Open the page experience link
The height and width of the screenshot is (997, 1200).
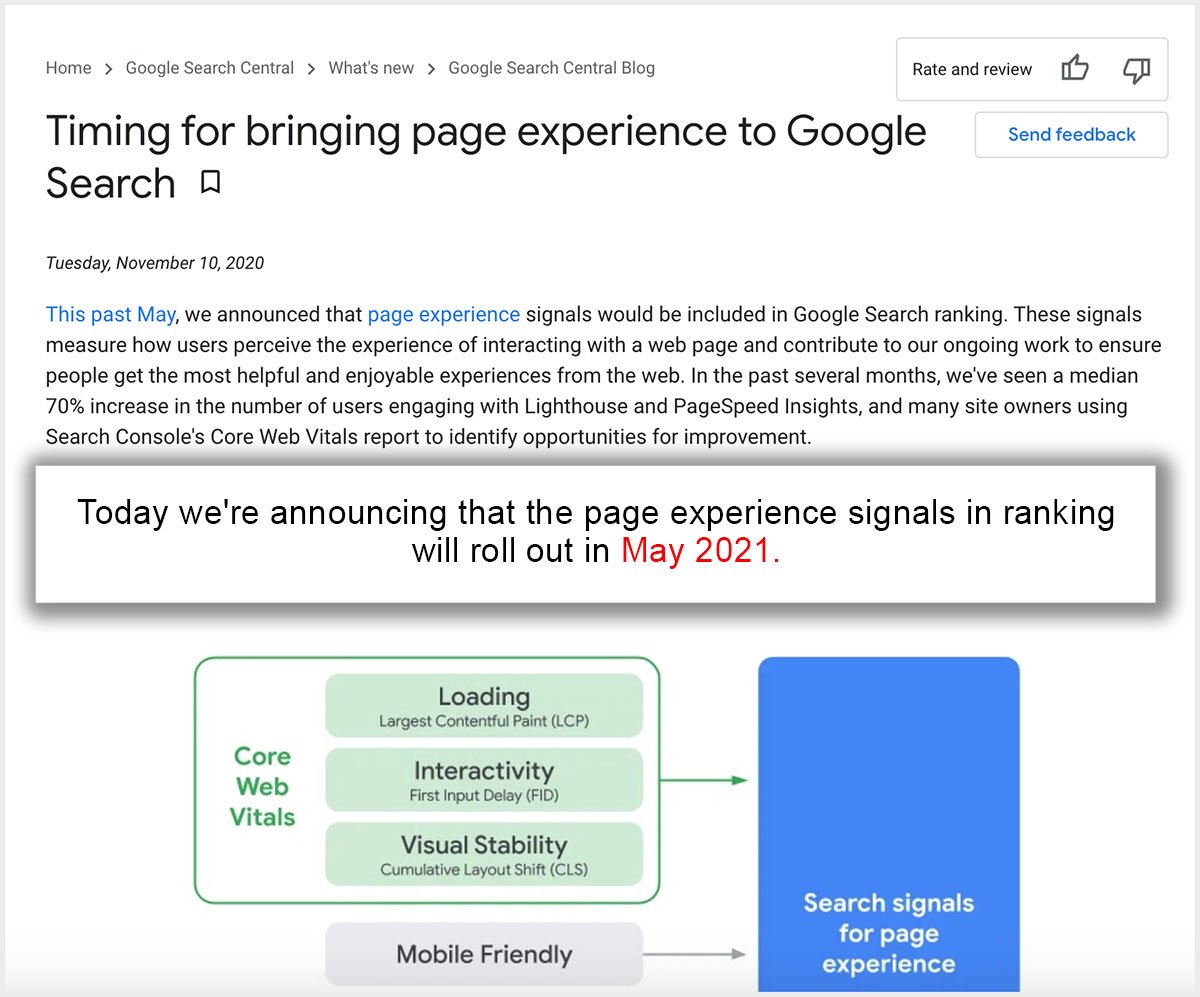pos(443,314)
